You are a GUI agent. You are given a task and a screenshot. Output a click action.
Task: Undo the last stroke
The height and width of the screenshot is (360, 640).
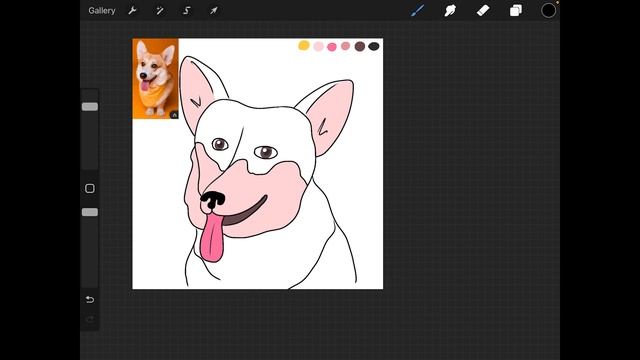point(90,300)
